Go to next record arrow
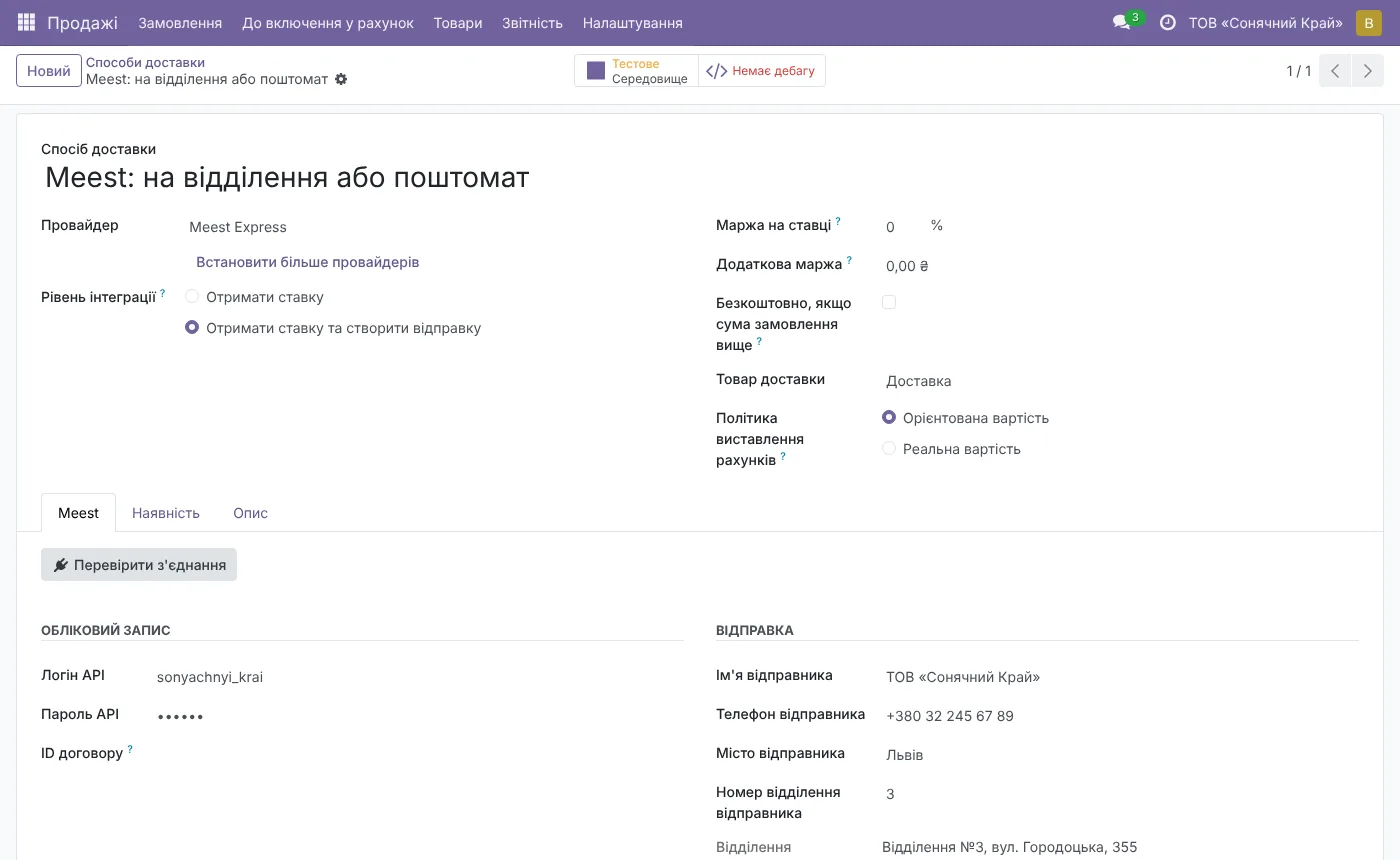The image size is (1400, 860). pos(1368,71)
